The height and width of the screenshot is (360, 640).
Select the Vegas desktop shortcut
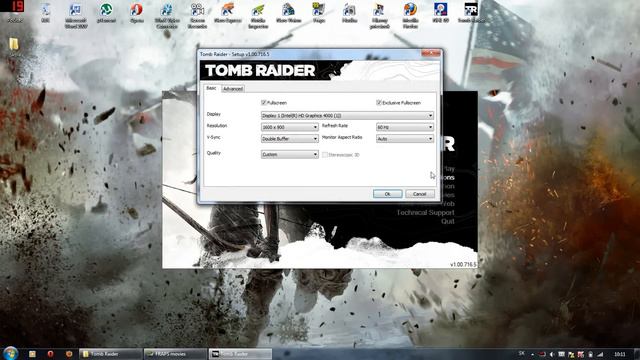318,12
